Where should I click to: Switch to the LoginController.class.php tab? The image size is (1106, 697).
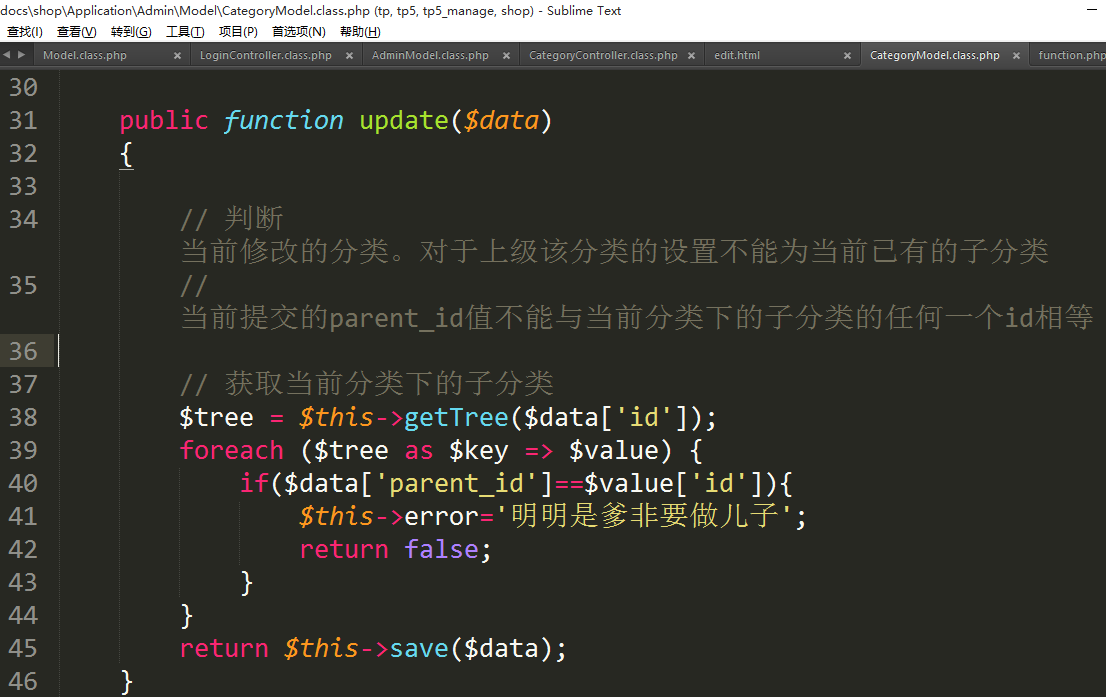point(266,56)
